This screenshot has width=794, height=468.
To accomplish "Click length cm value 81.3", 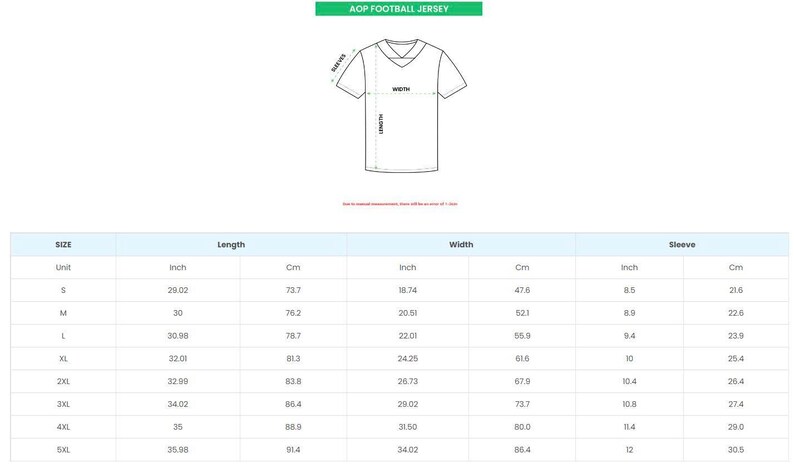I will tap(293, 359).
